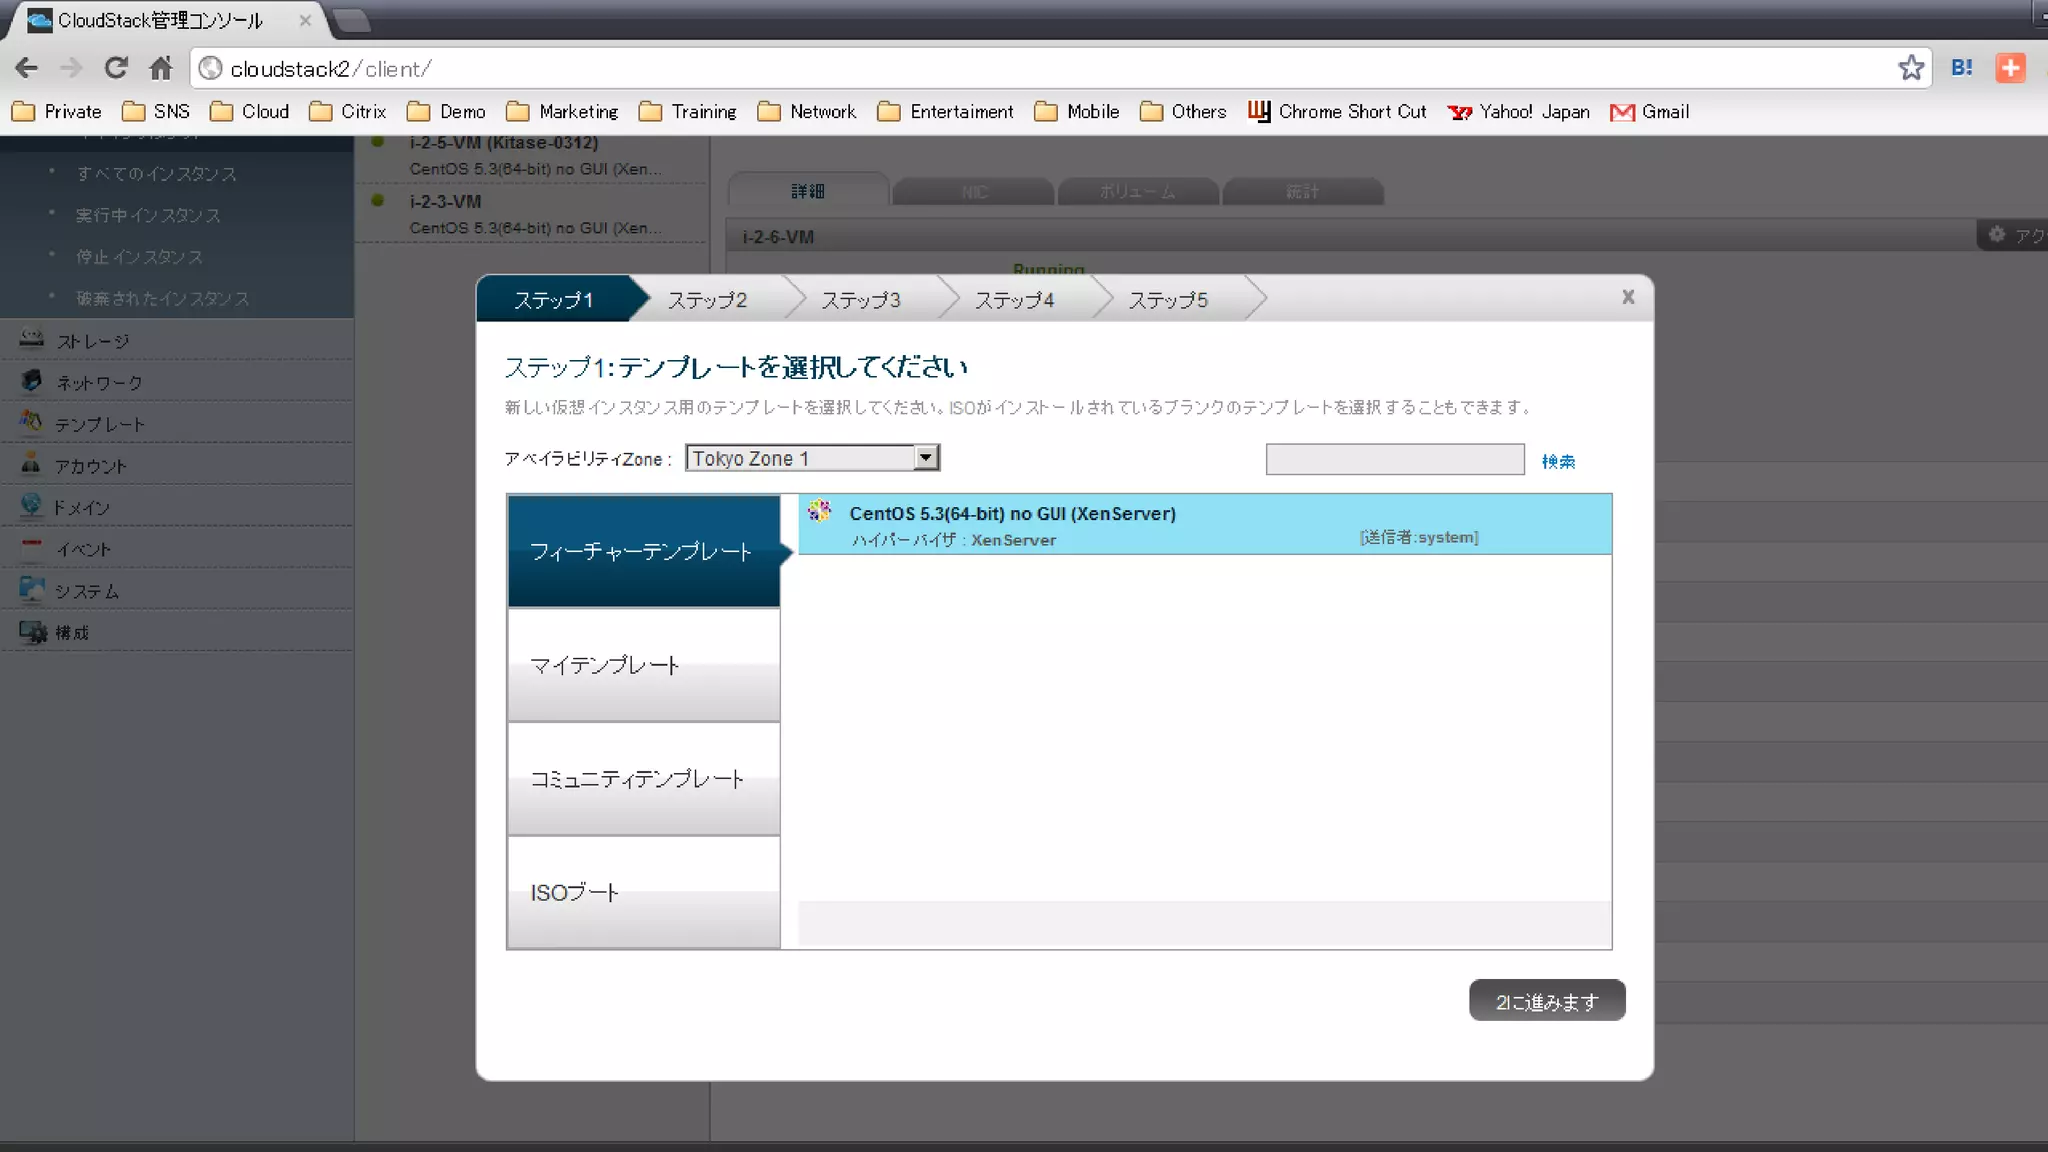Viewport: 2048px width, 1152px height.
Task: Click the Configuration (構成) sidebar icon
Action: point(31,632)
